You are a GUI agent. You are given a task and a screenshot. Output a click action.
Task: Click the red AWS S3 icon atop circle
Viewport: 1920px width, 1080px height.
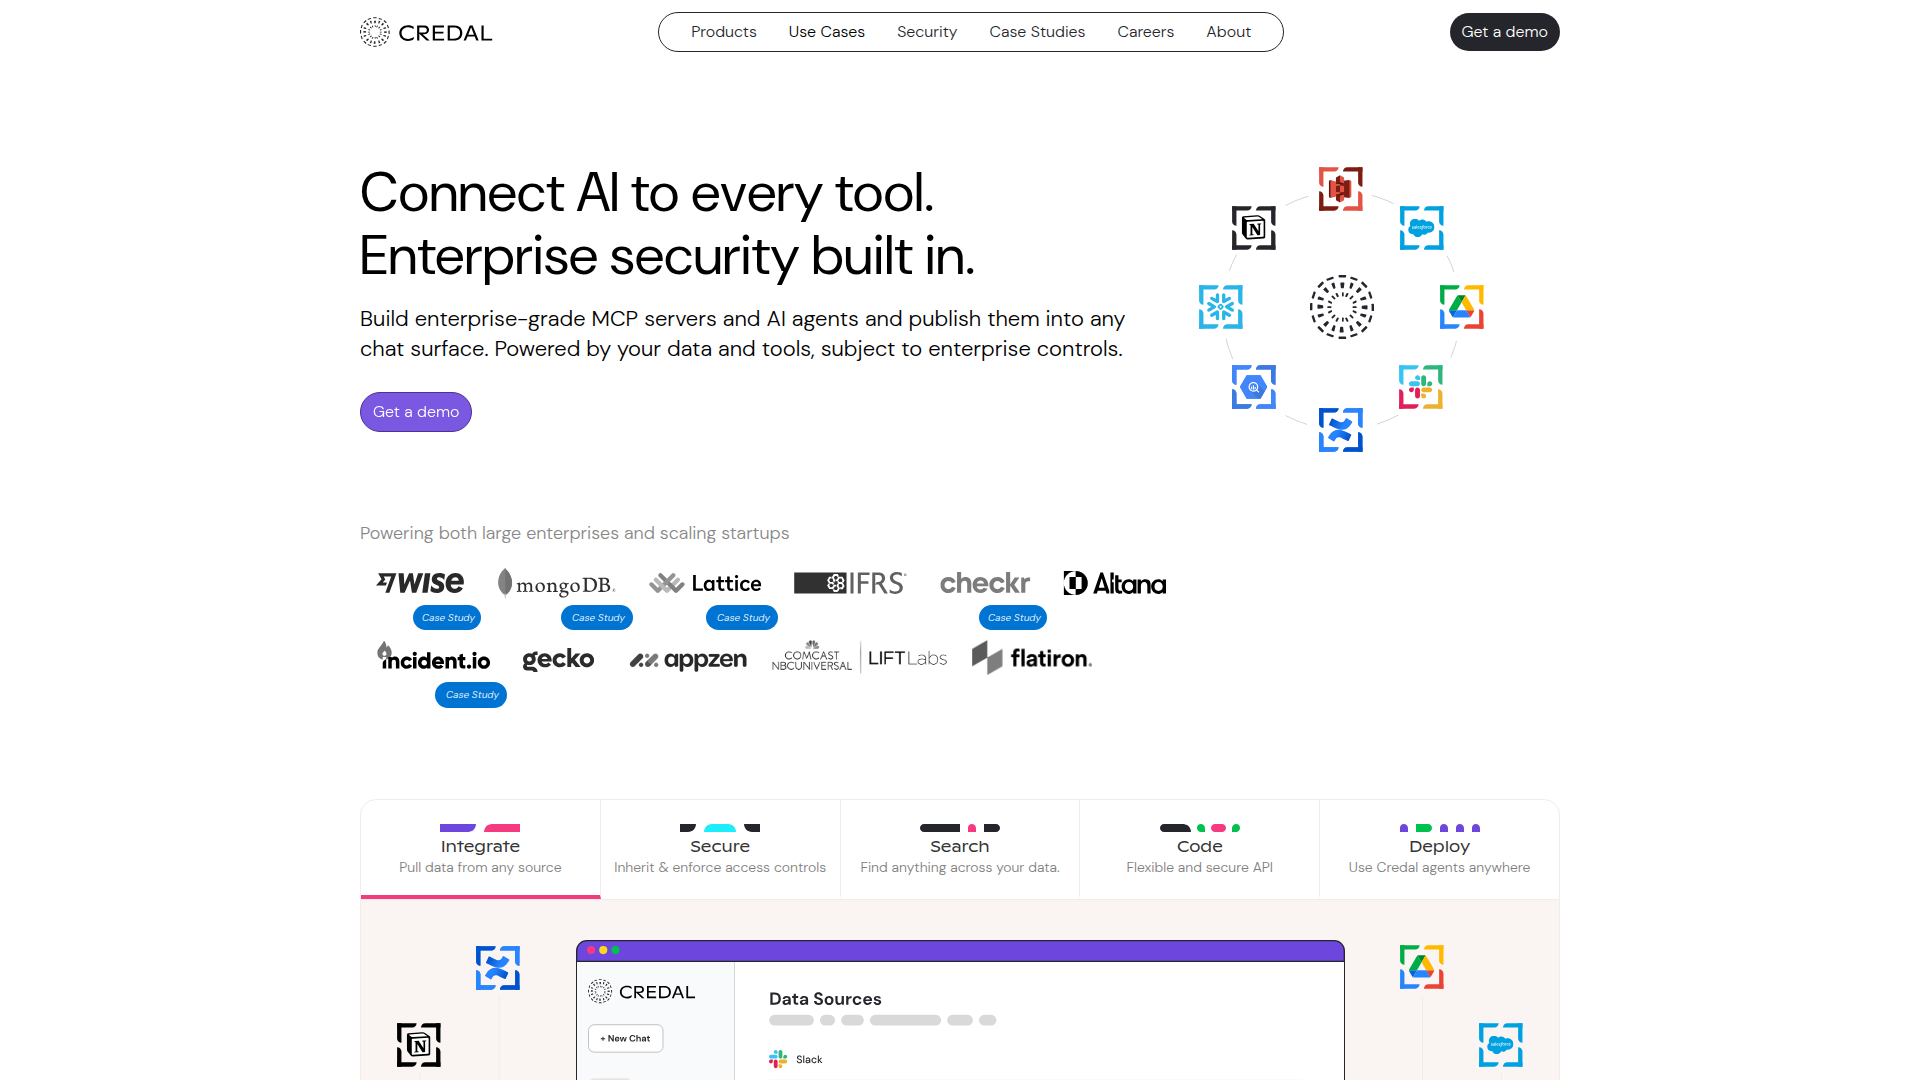[x=1340, y=188]
